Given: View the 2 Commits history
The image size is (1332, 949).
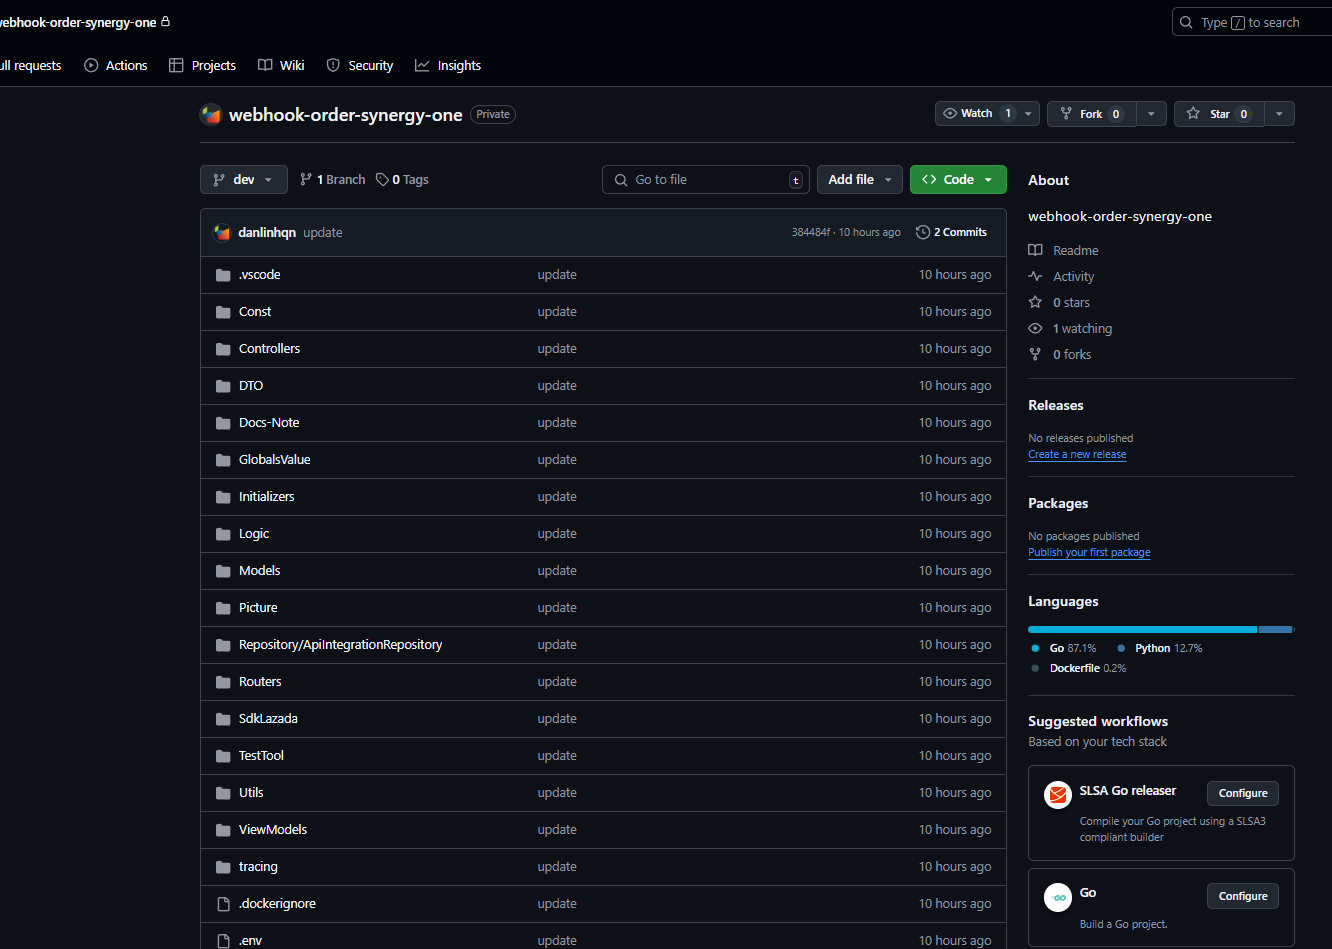Looking at the screenshot, I should click(951, 232).
